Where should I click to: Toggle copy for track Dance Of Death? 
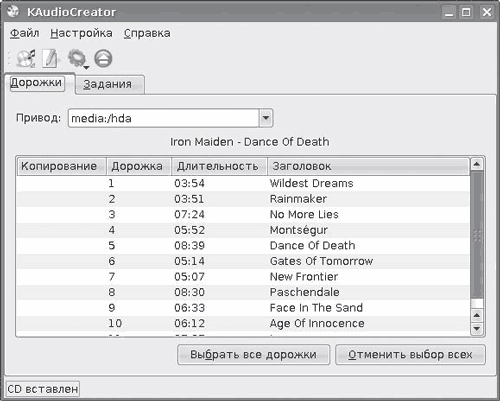point(62,246)
